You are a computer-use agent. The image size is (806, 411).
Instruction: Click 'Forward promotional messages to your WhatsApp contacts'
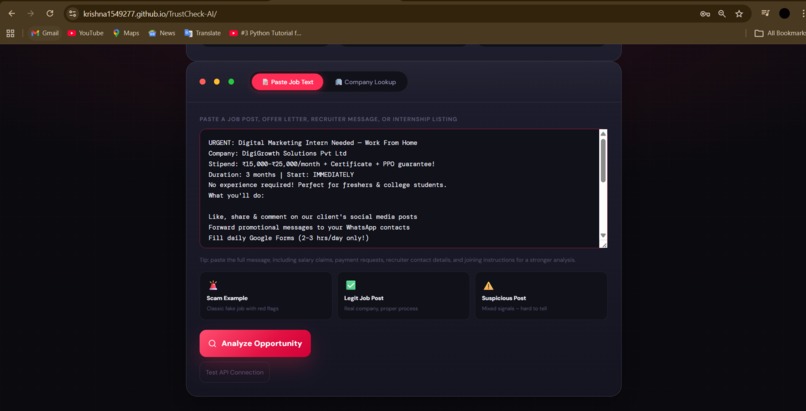point(309,227)
